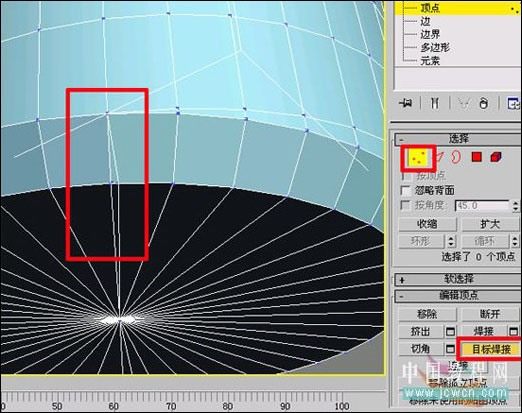The image size is (522, 413).
Task: Open Configure Modifier Sets icon
Action: [513, 103]
